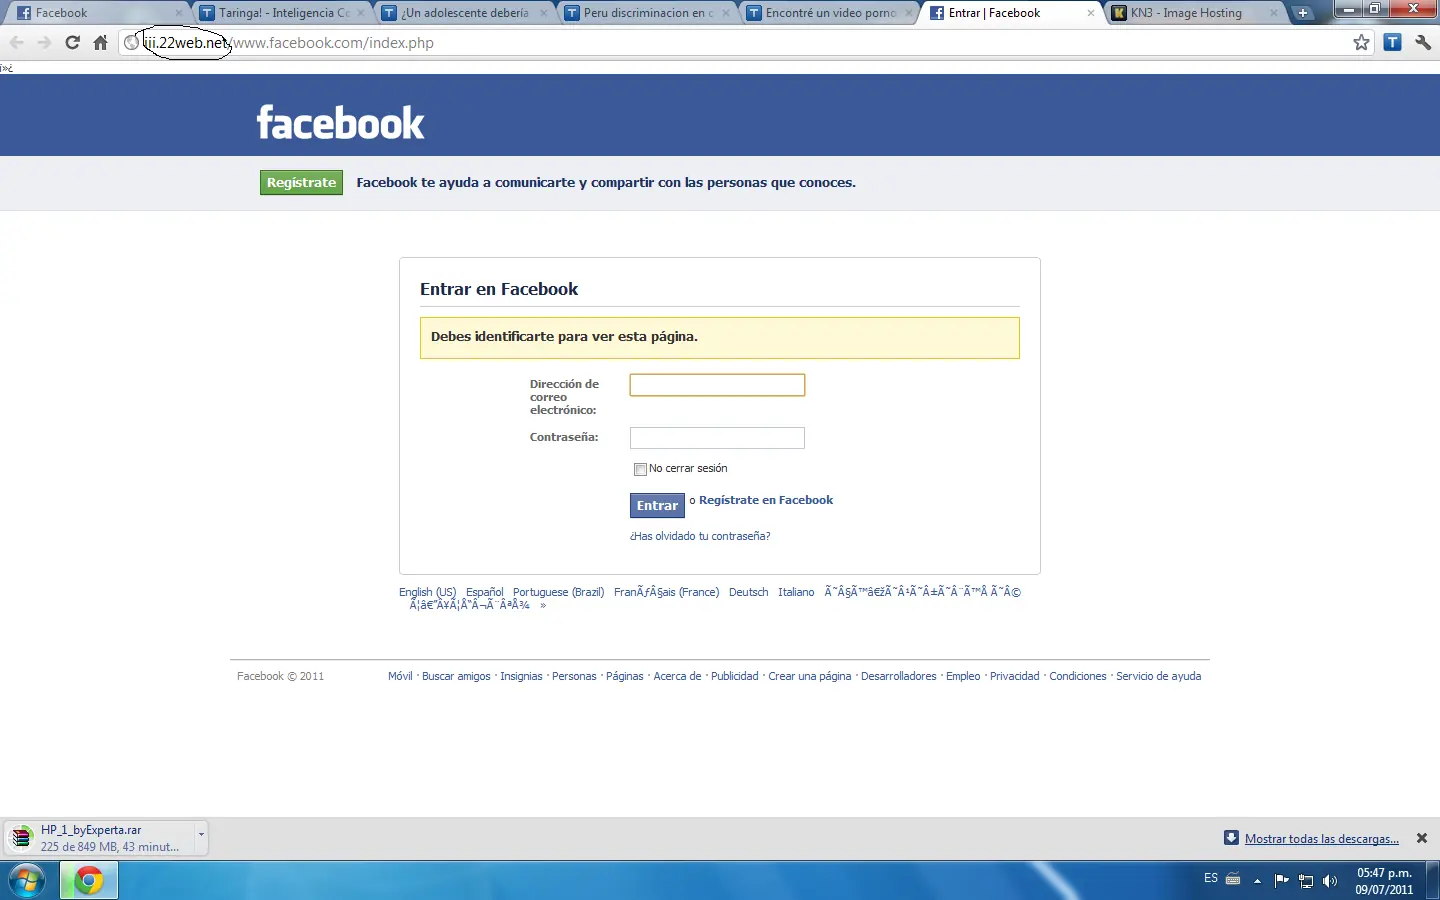
Task: Open the 'Crear una página' footer link
Action: [810, 676]
